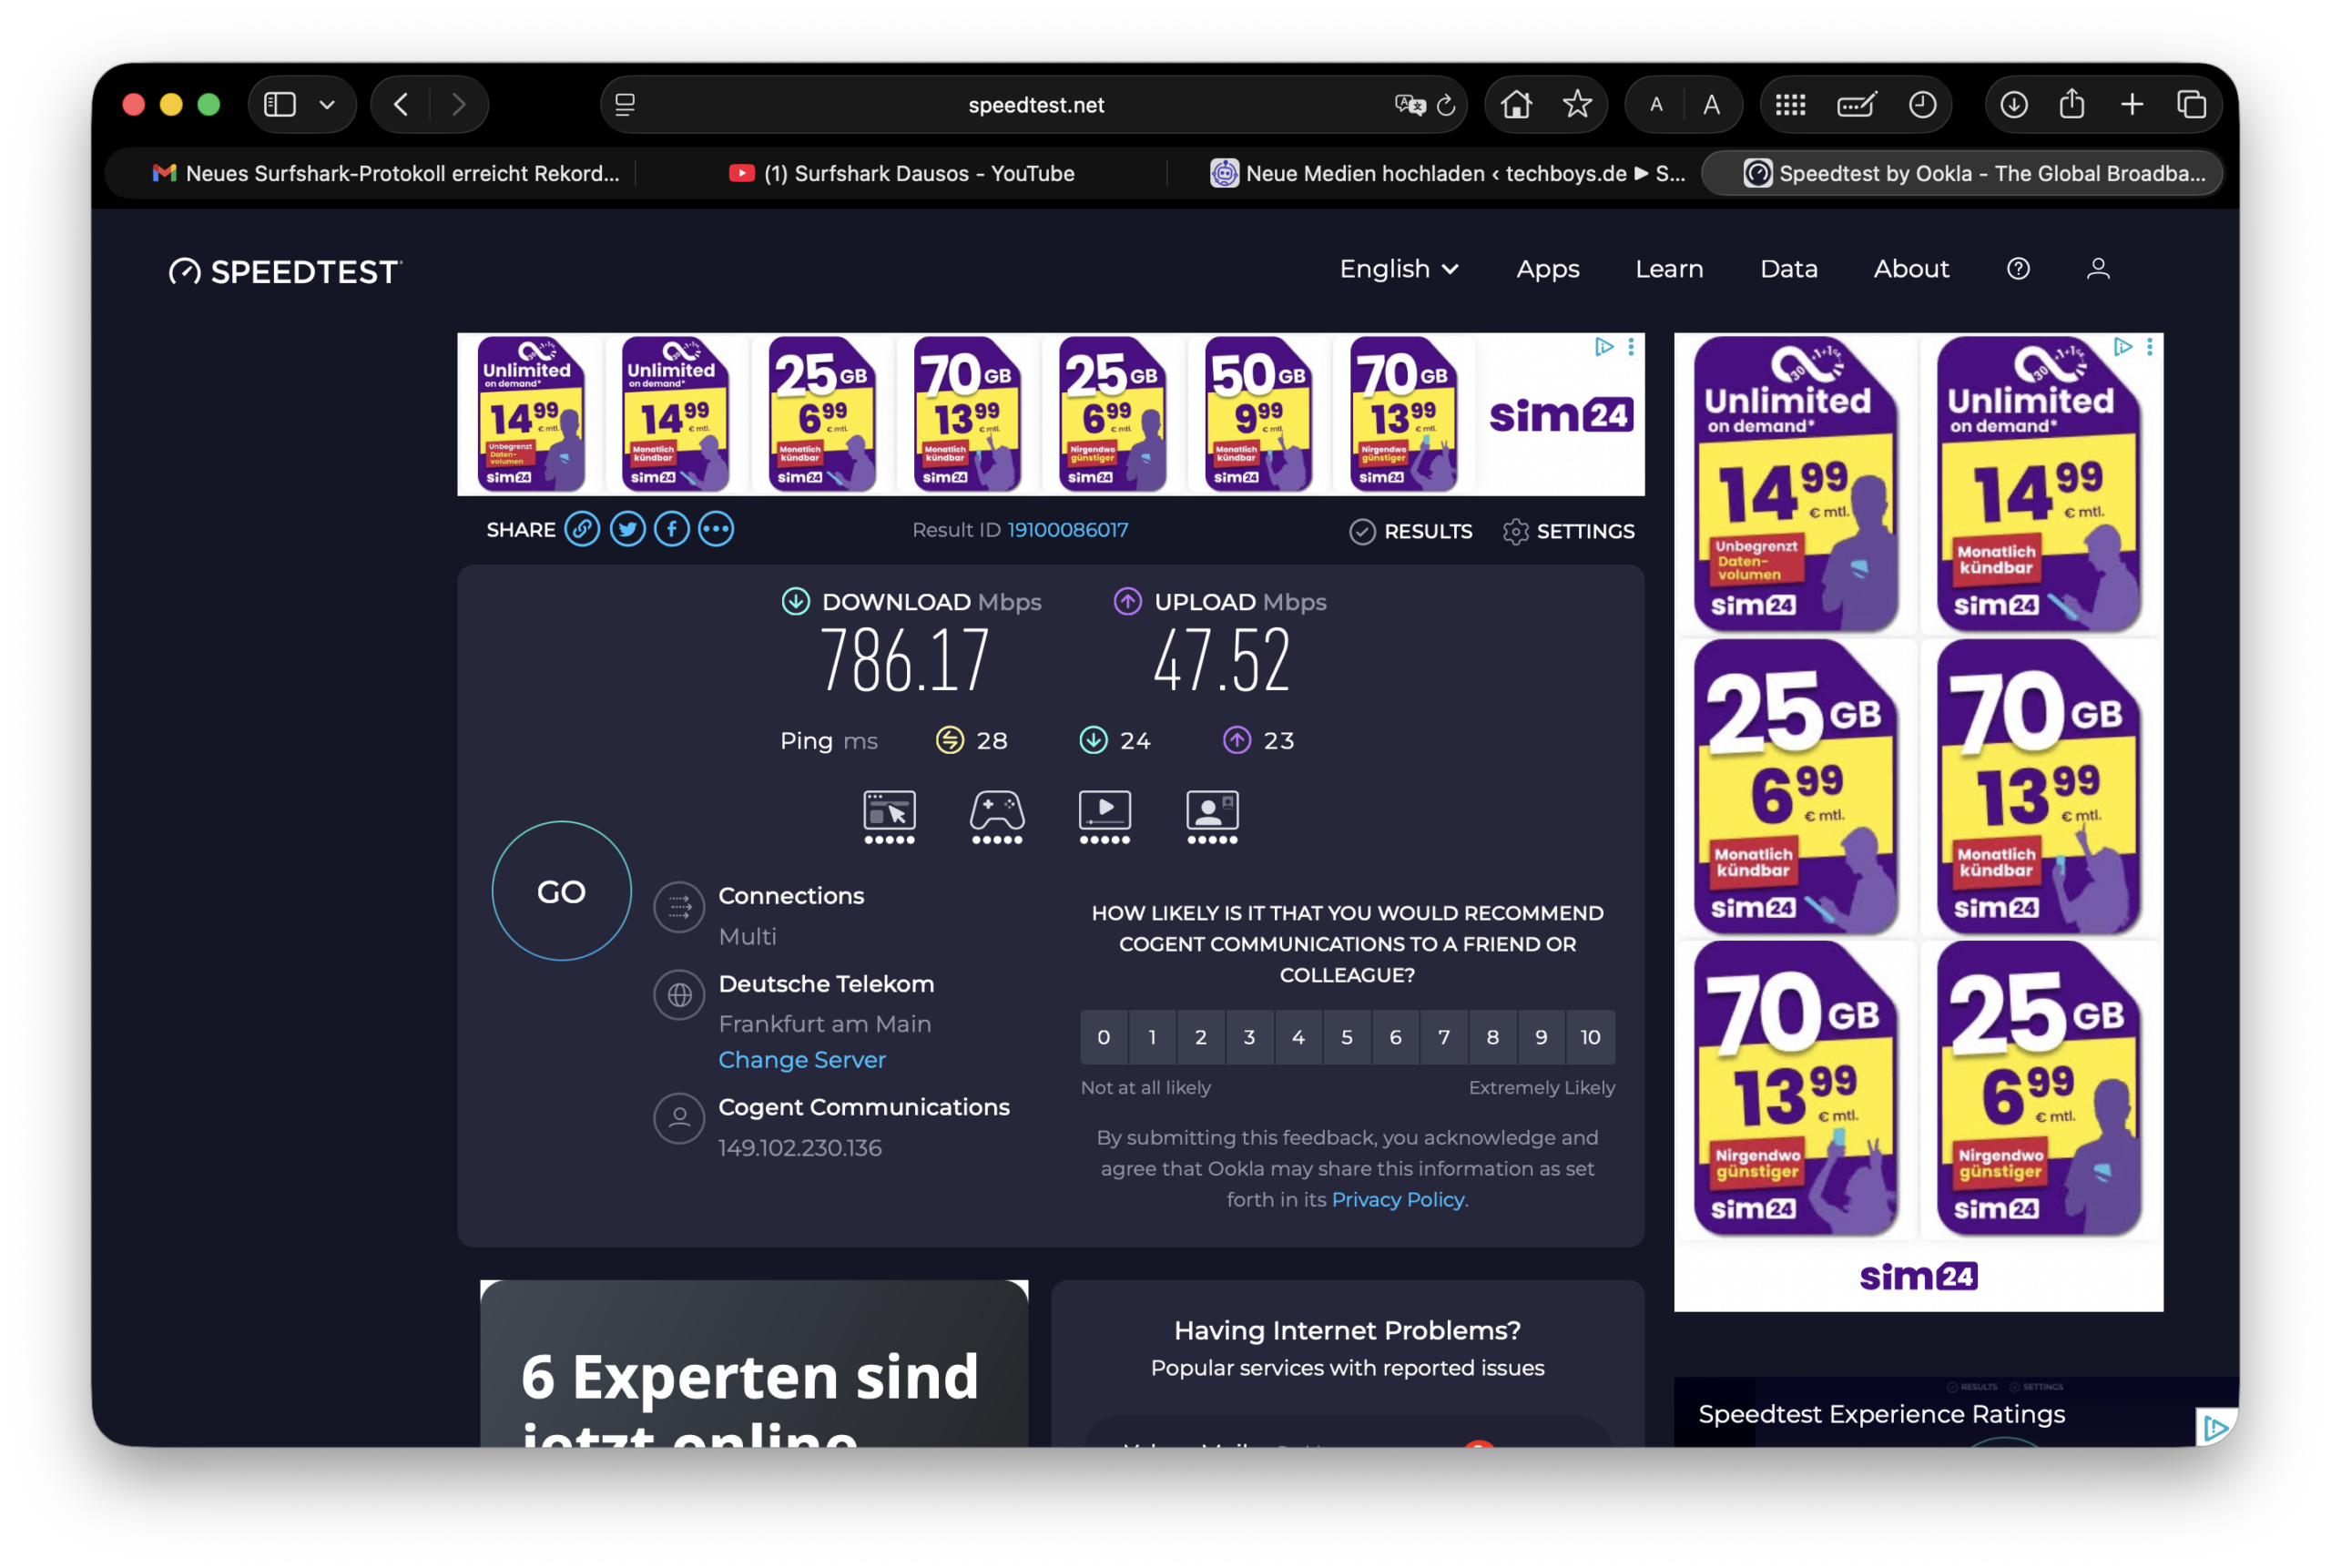Open more share options ellipsis icon
2331x1568 pixels.
[x=716, y=529]
